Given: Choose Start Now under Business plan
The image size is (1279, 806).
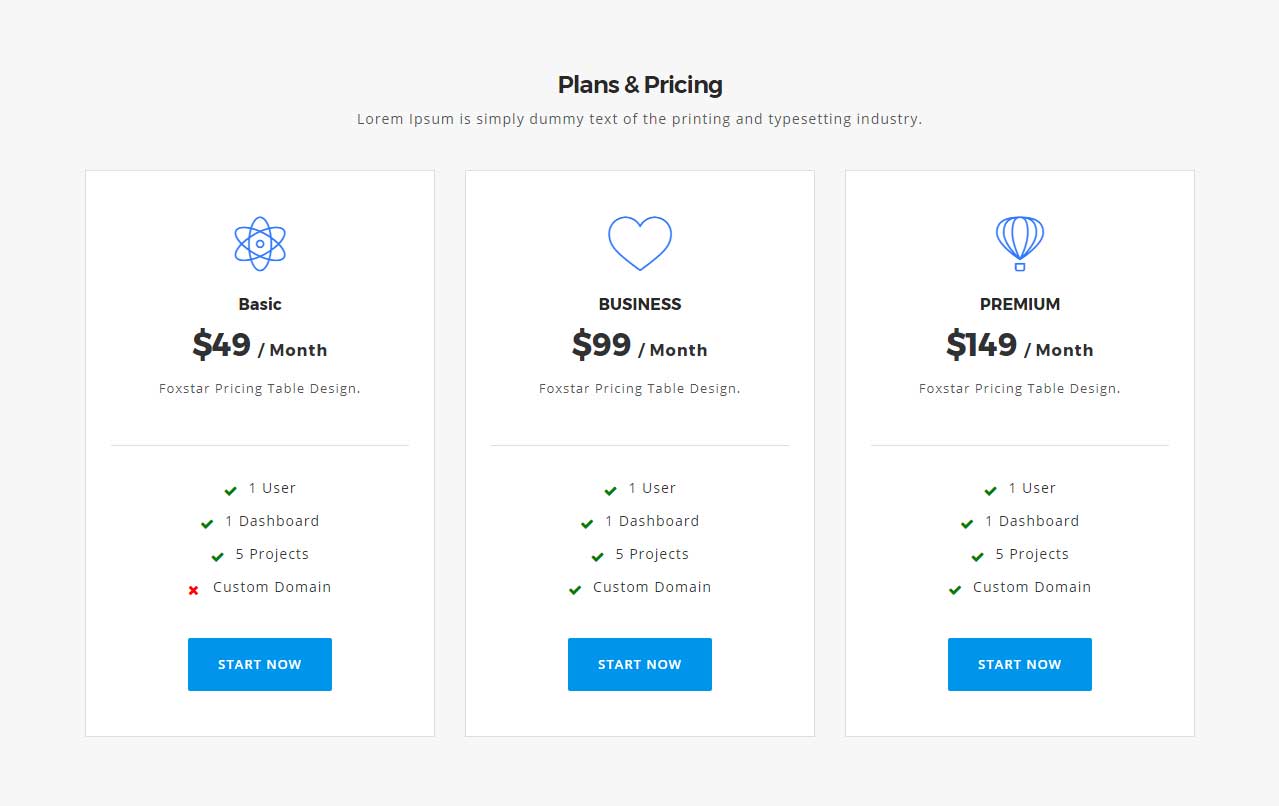Looking at the screenshot, I should (x=640, y=664).
